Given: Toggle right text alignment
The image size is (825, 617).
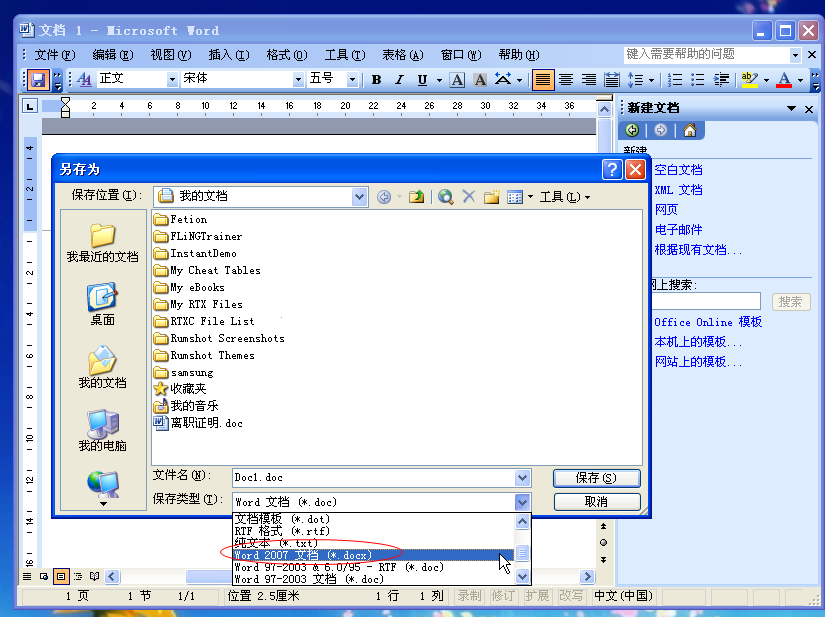Looking at the screenshot, I should point(589,80).
